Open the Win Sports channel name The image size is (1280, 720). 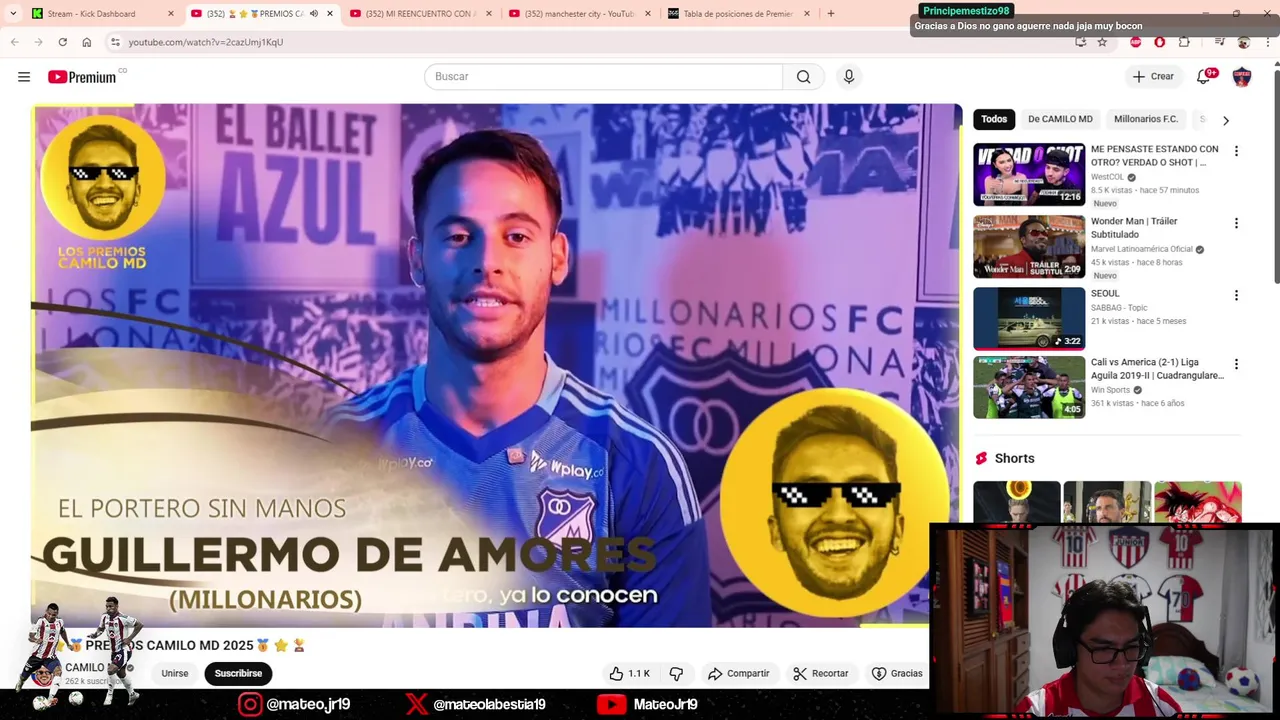tap(1110, 390)
